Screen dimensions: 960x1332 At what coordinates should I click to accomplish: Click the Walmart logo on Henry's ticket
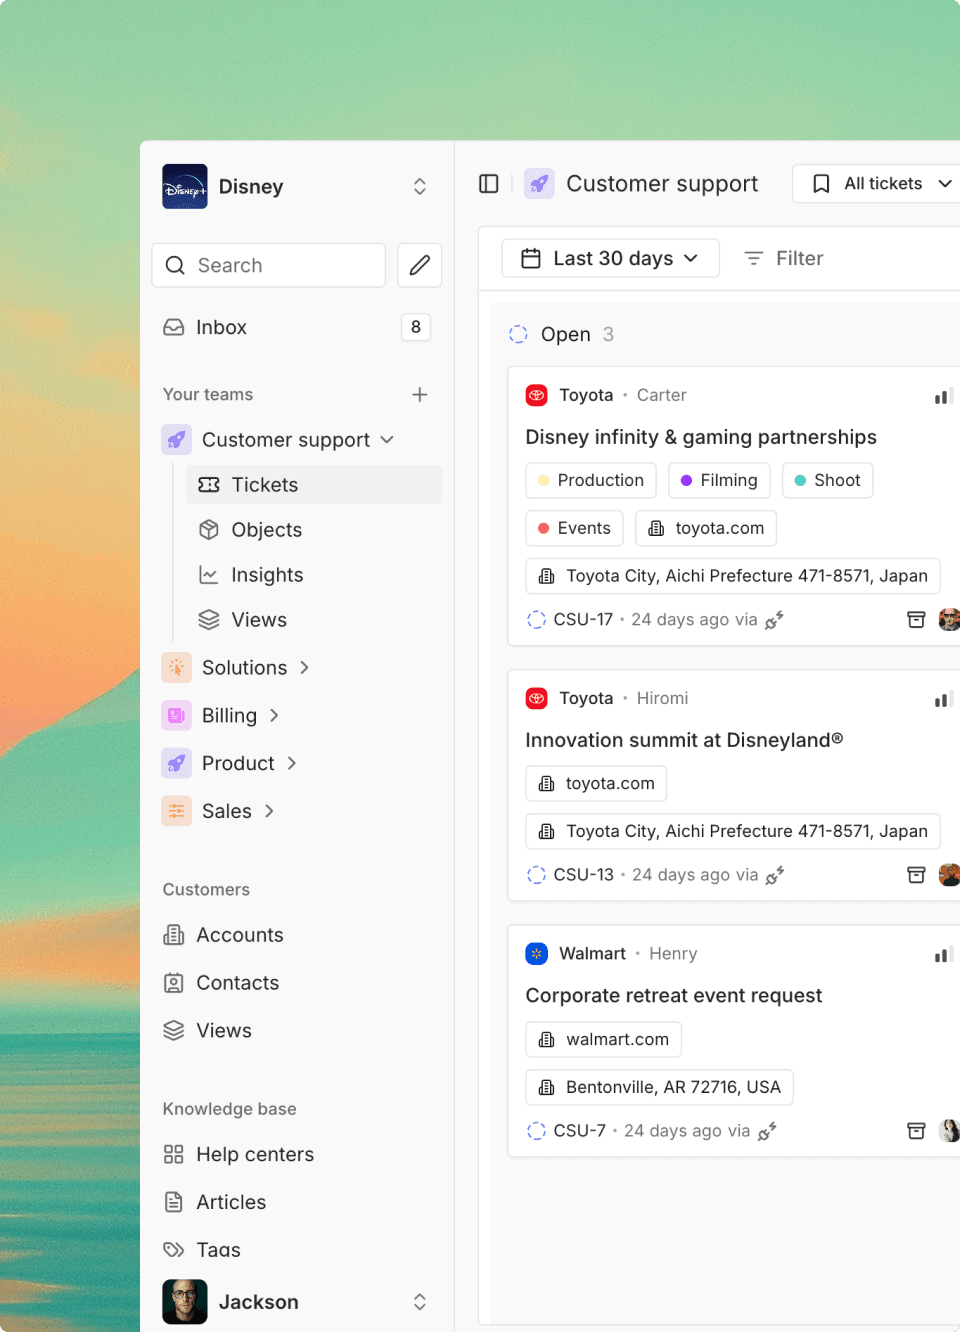click(537, 954)
